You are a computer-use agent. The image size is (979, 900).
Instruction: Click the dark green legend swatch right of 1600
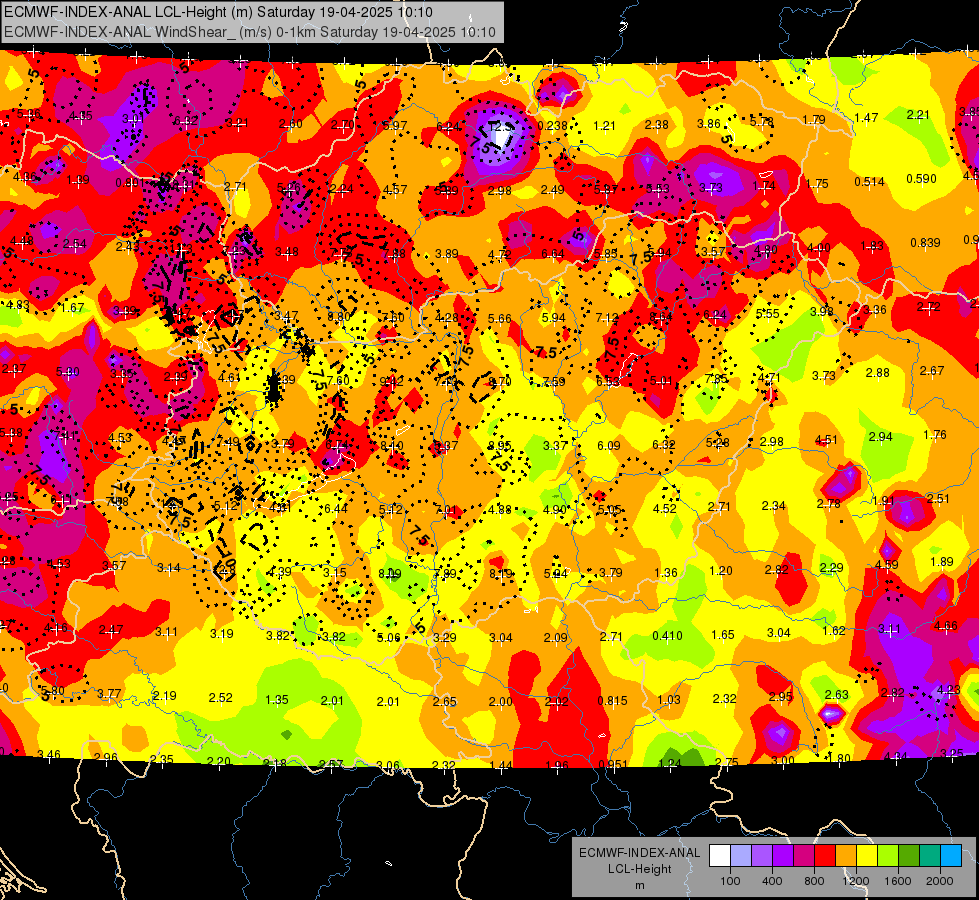[x=908, y=856]
